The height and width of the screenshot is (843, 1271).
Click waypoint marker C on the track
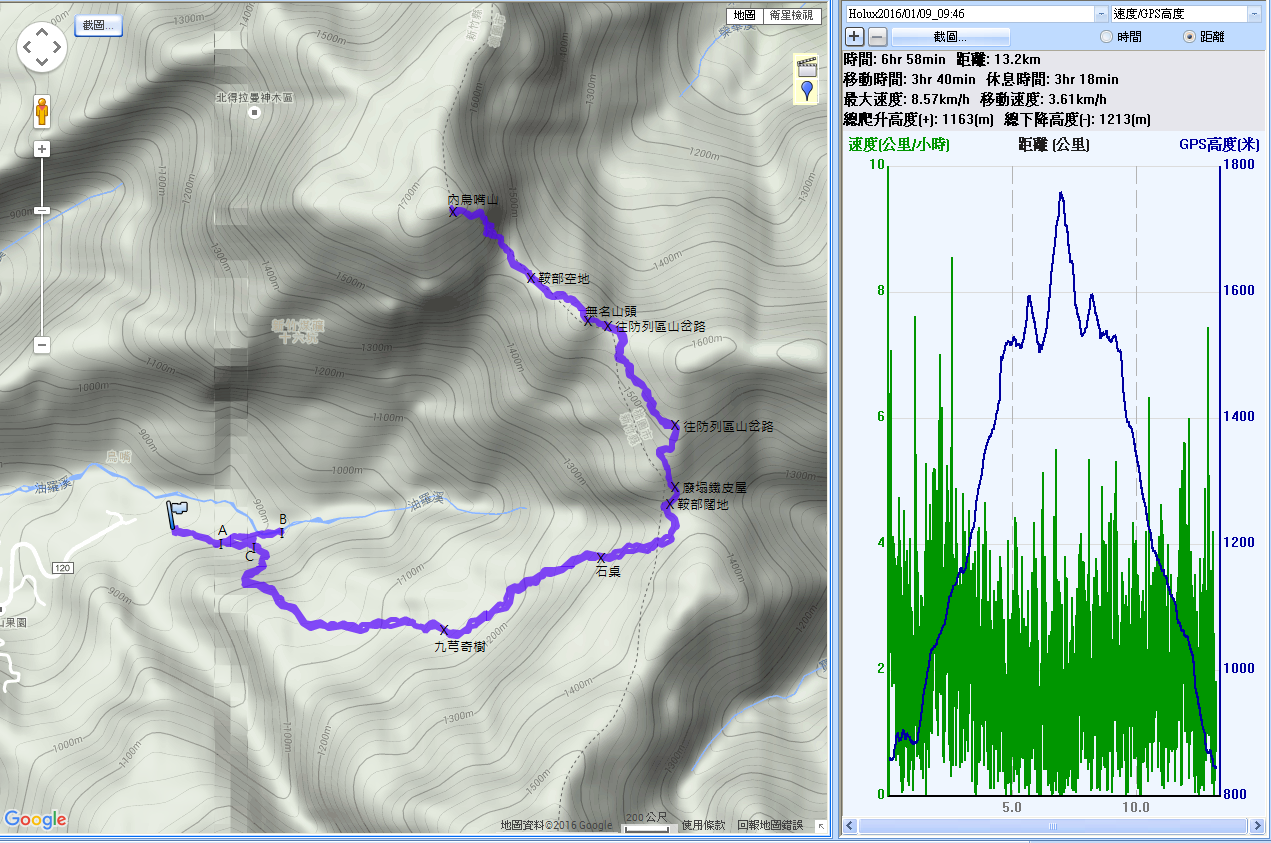(254, 548)
